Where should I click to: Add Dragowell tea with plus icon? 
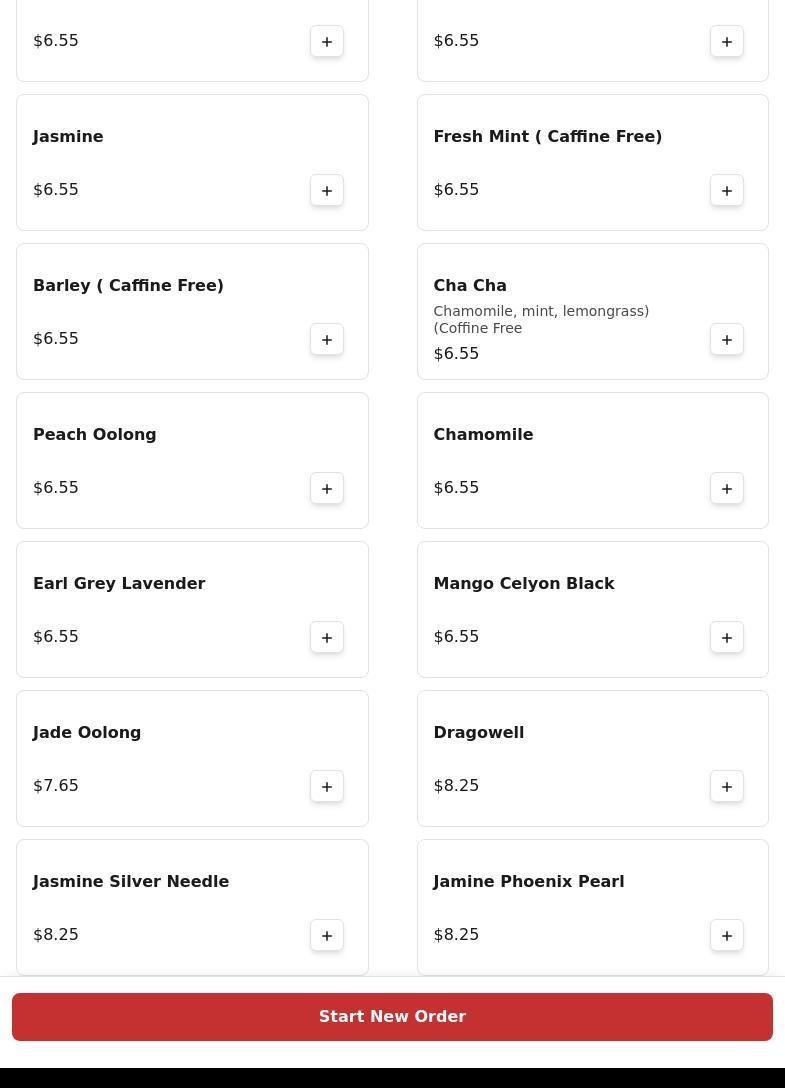pyautogui.click(x=727, y=786)
